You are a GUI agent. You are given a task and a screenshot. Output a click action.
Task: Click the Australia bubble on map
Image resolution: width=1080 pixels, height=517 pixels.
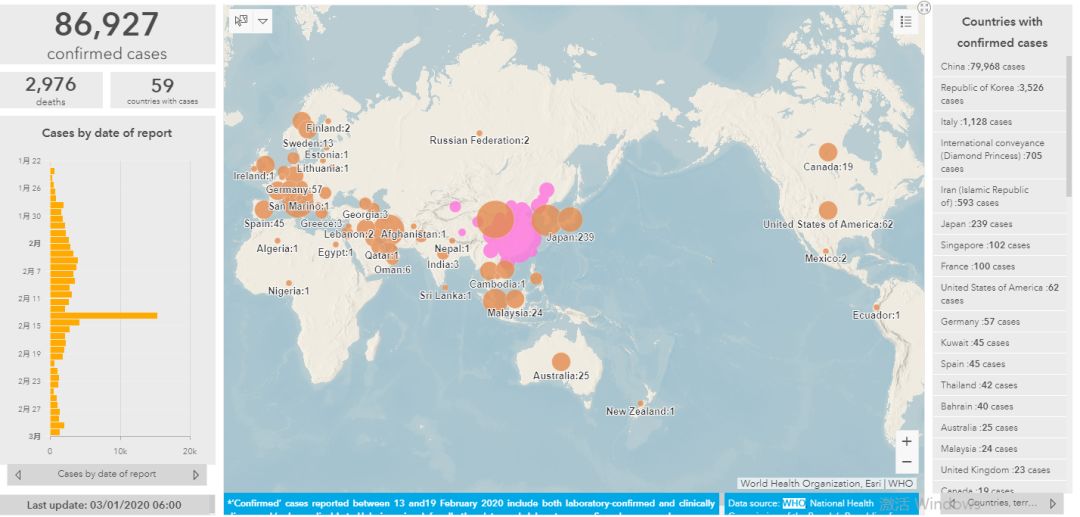point(561,361)
